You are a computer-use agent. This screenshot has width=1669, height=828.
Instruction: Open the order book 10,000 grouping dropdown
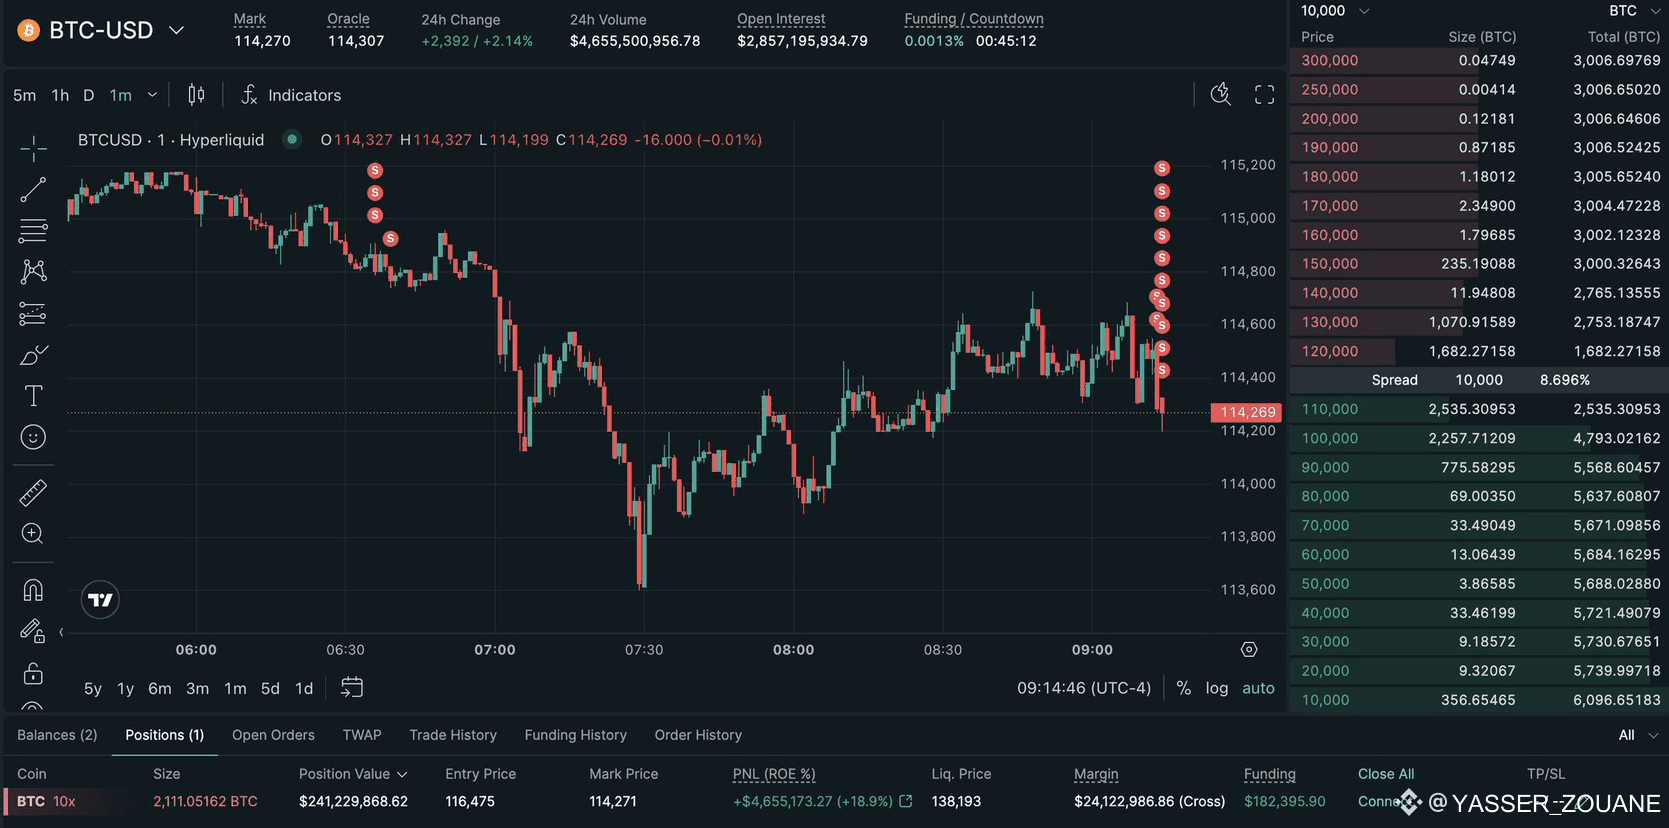1335,11
